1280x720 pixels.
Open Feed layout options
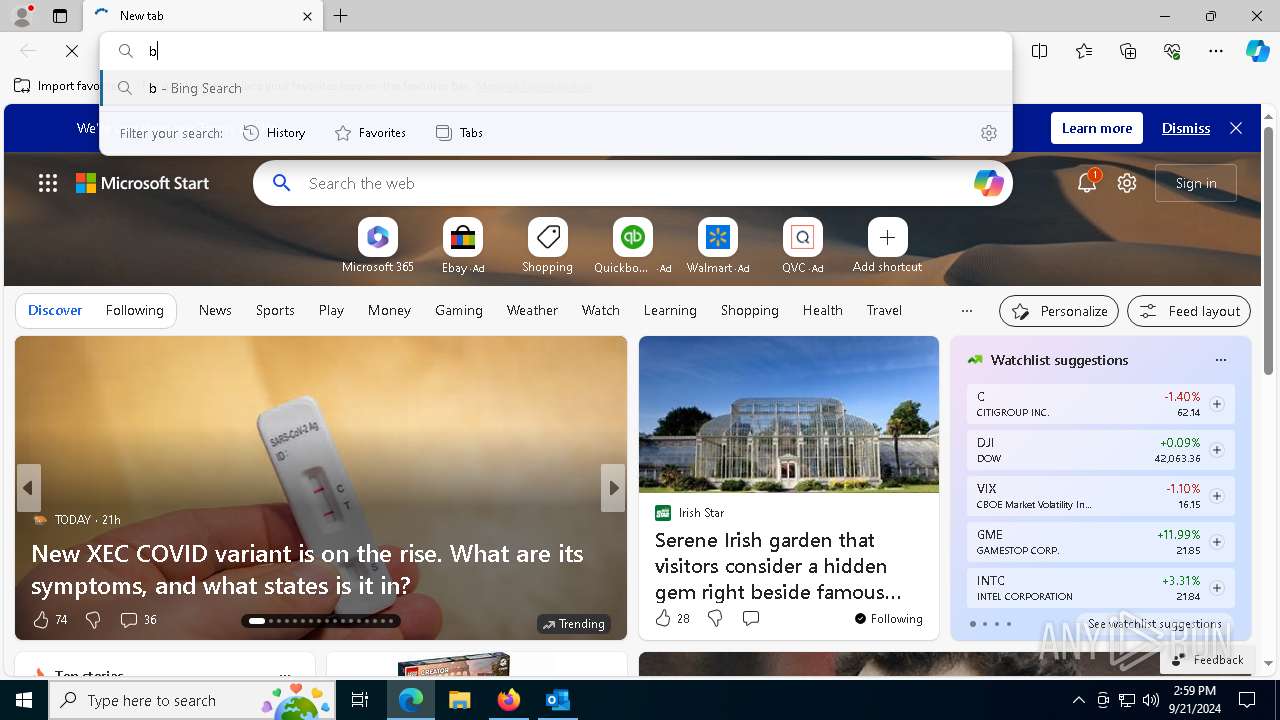1189,311
